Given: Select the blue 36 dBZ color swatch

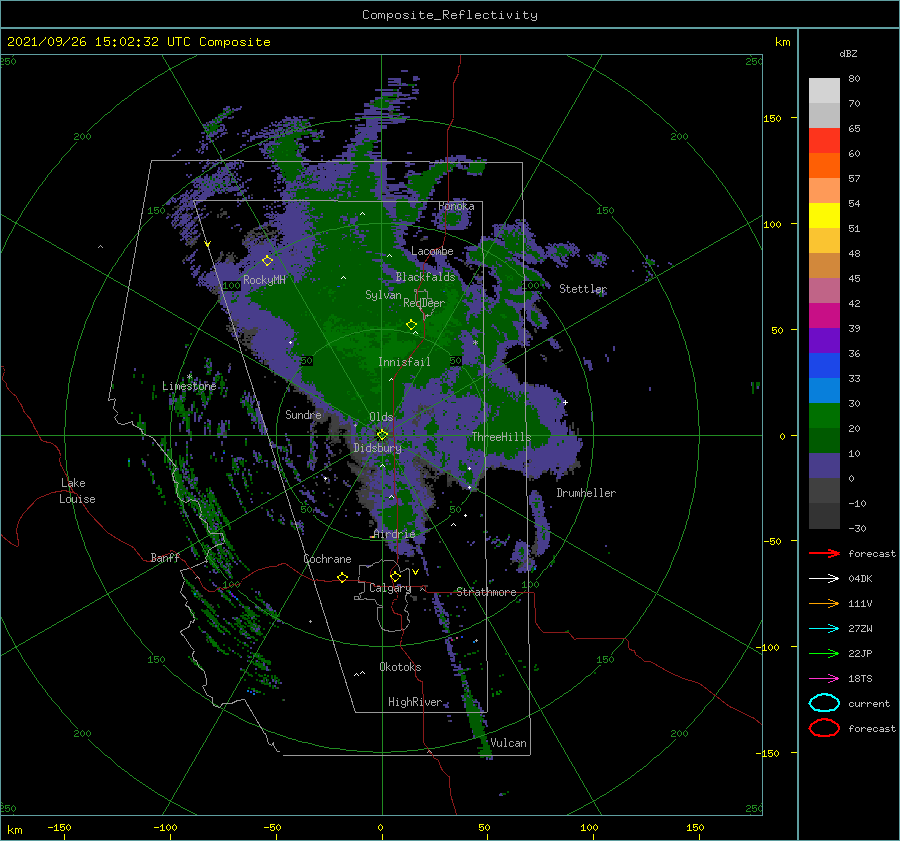Looking at the screenshot, I should click(x=824, y=365).
